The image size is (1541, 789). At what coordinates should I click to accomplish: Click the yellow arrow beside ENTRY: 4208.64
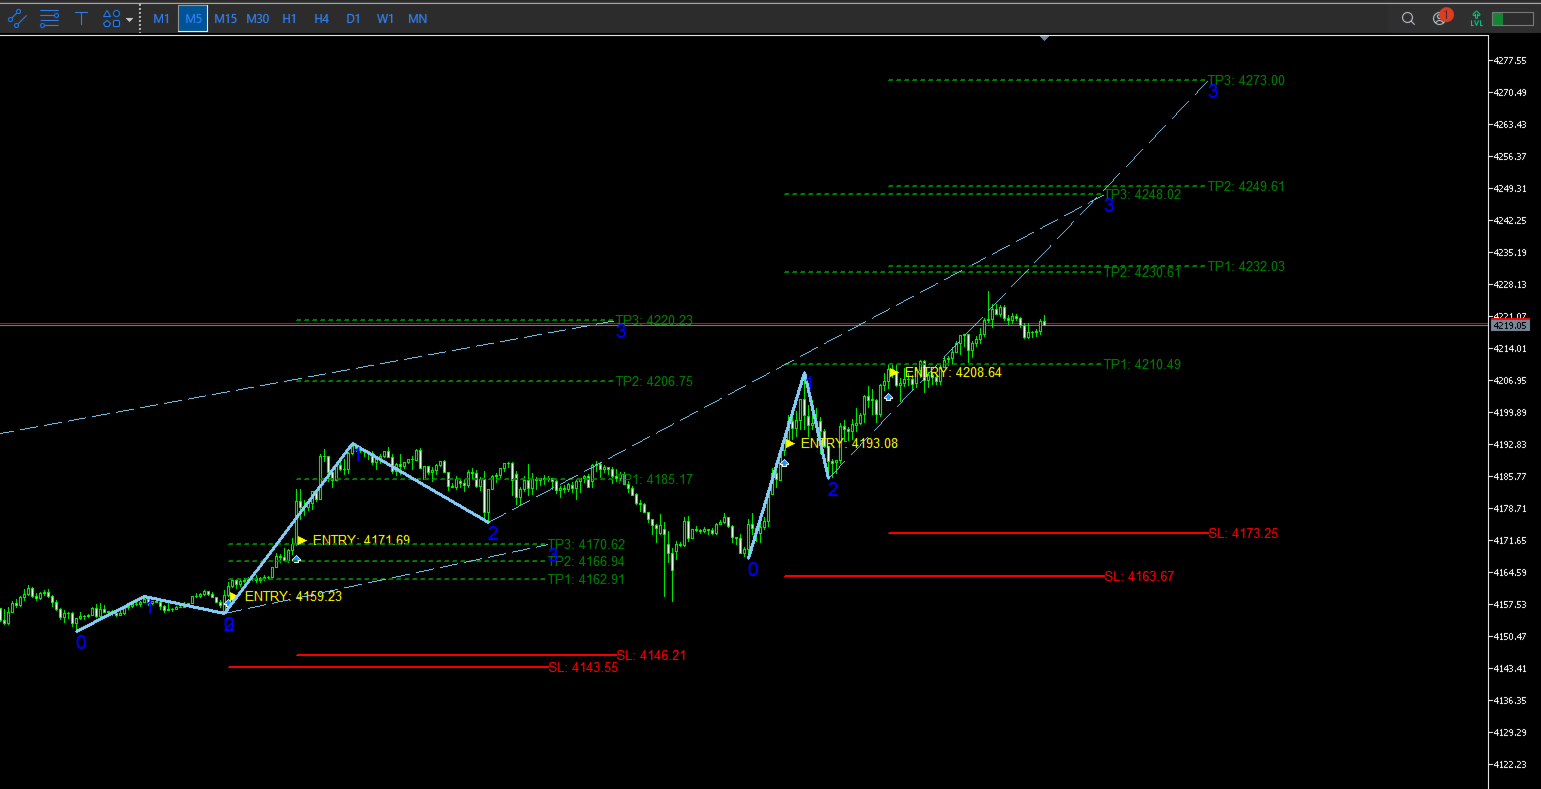click(894, 372)
